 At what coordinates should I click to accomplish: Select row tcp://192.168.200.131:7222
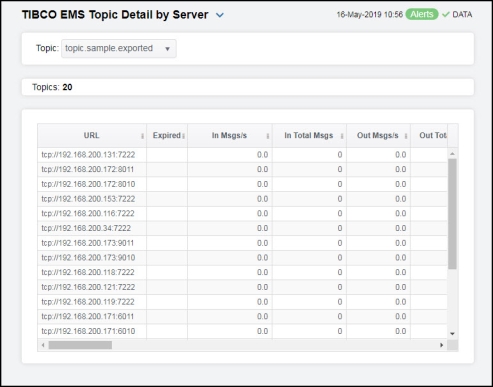click(x=242, y=155)
